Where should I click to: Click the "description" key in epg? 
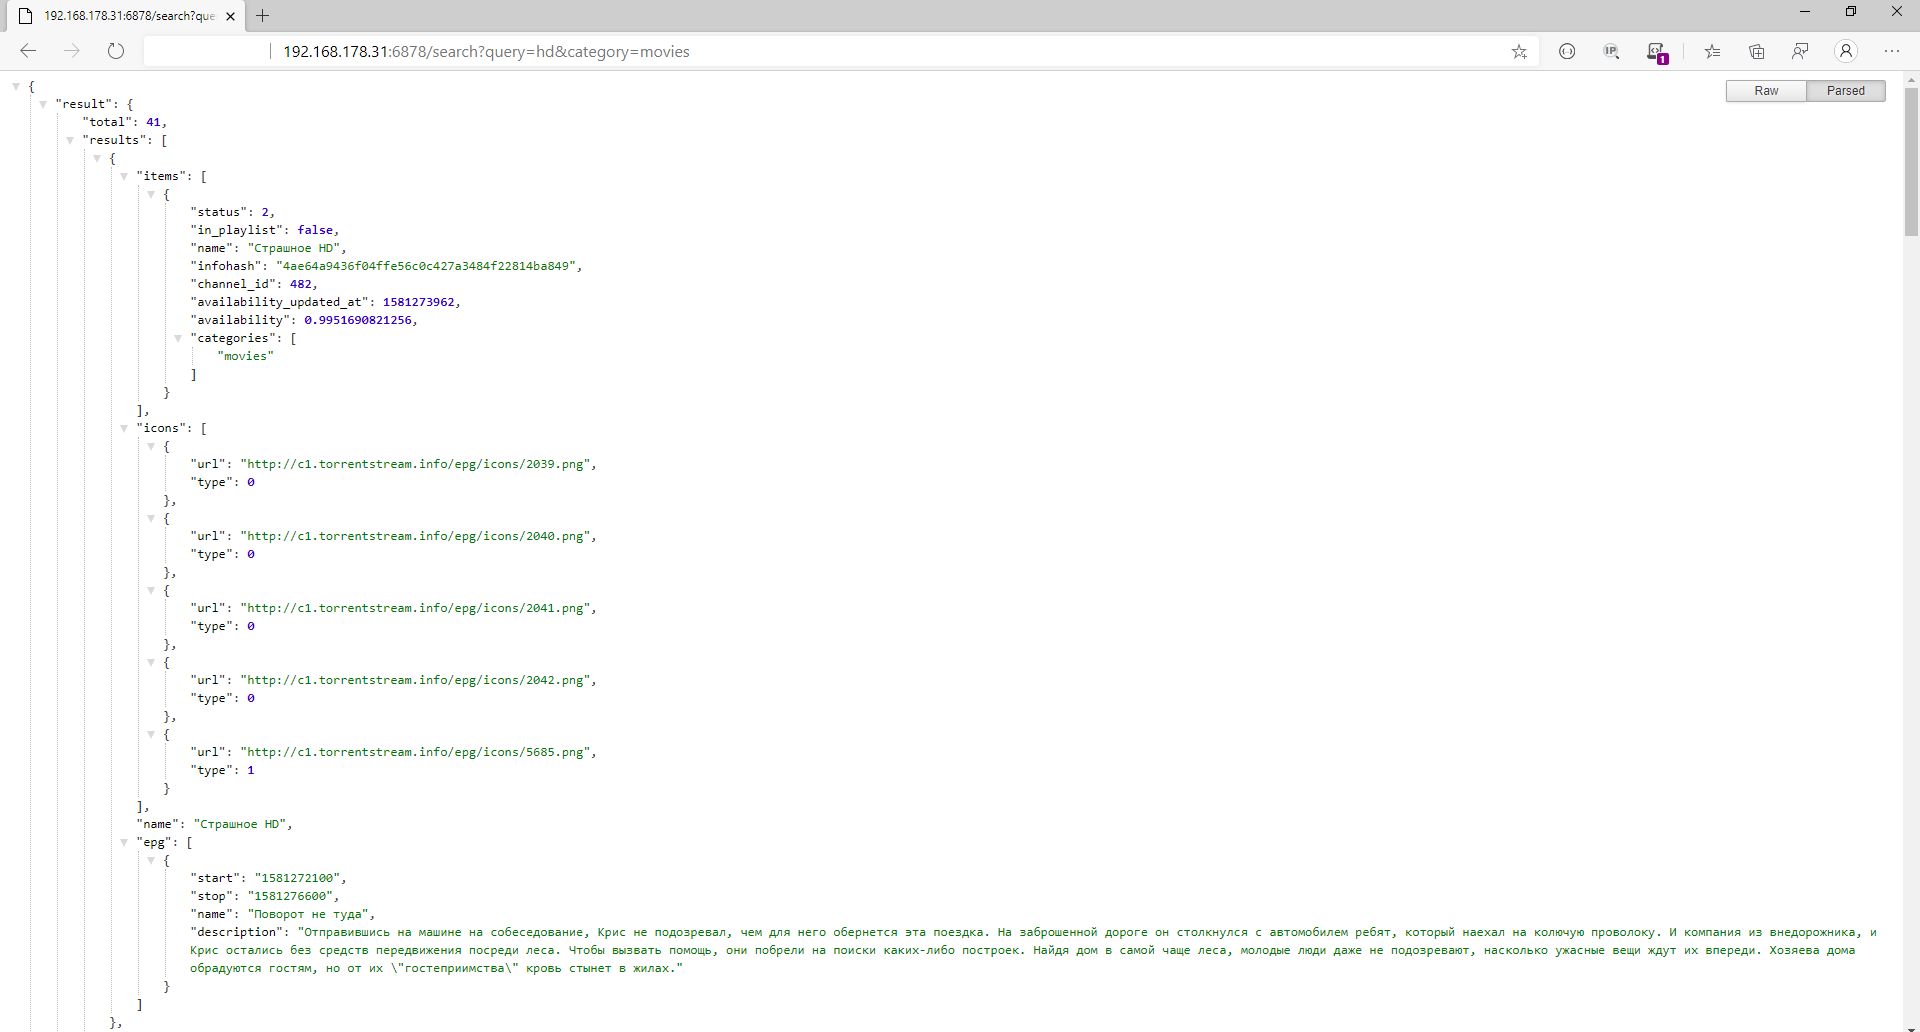236,933
